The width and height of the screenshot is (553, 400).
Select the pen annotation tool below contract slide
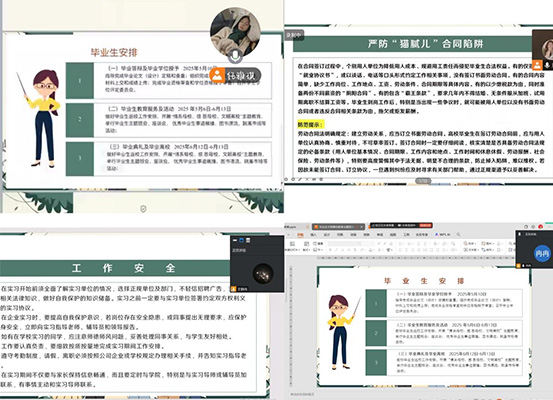tap(300, 179)
